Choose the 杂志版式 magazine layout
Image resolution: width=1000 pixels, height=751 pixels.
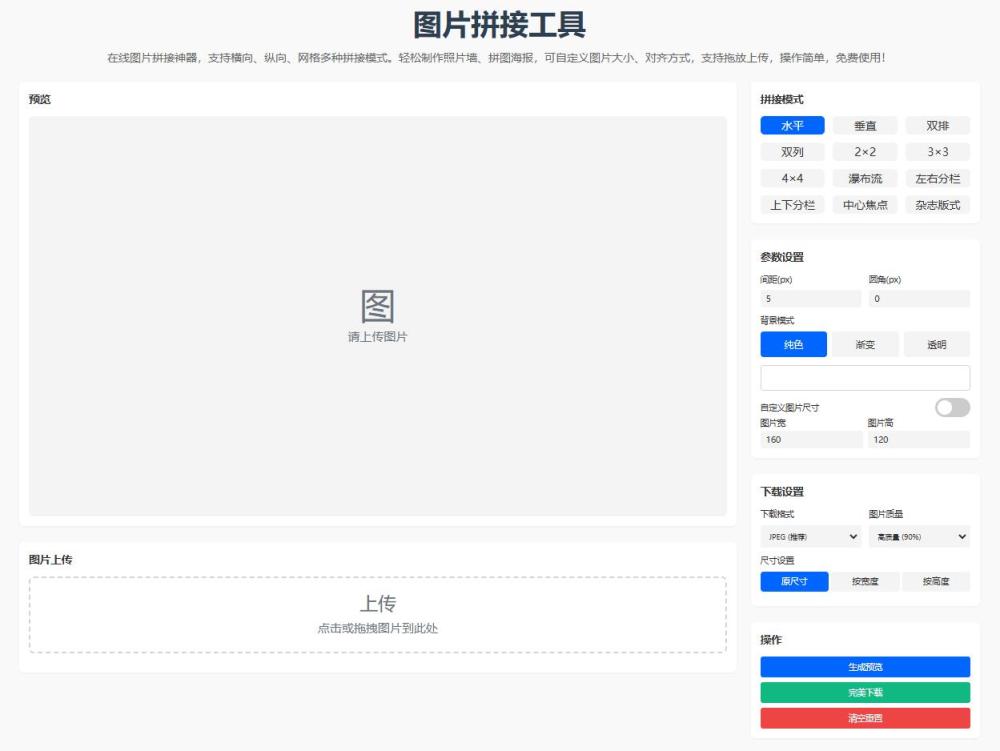click(x=937, y=205)
